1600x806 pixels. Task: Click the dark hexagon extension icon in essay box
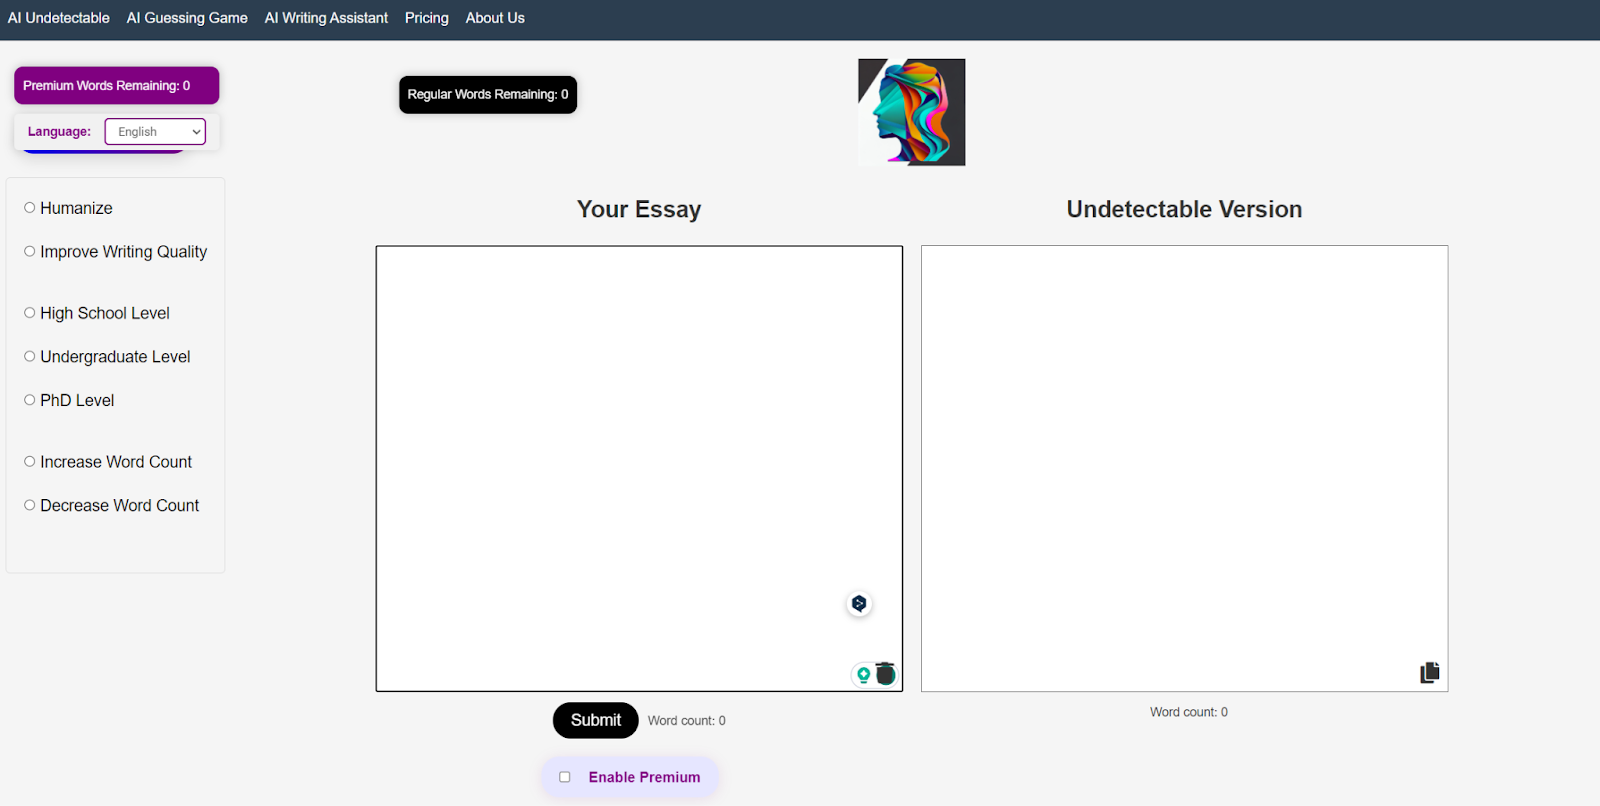(x=859, y=604)
